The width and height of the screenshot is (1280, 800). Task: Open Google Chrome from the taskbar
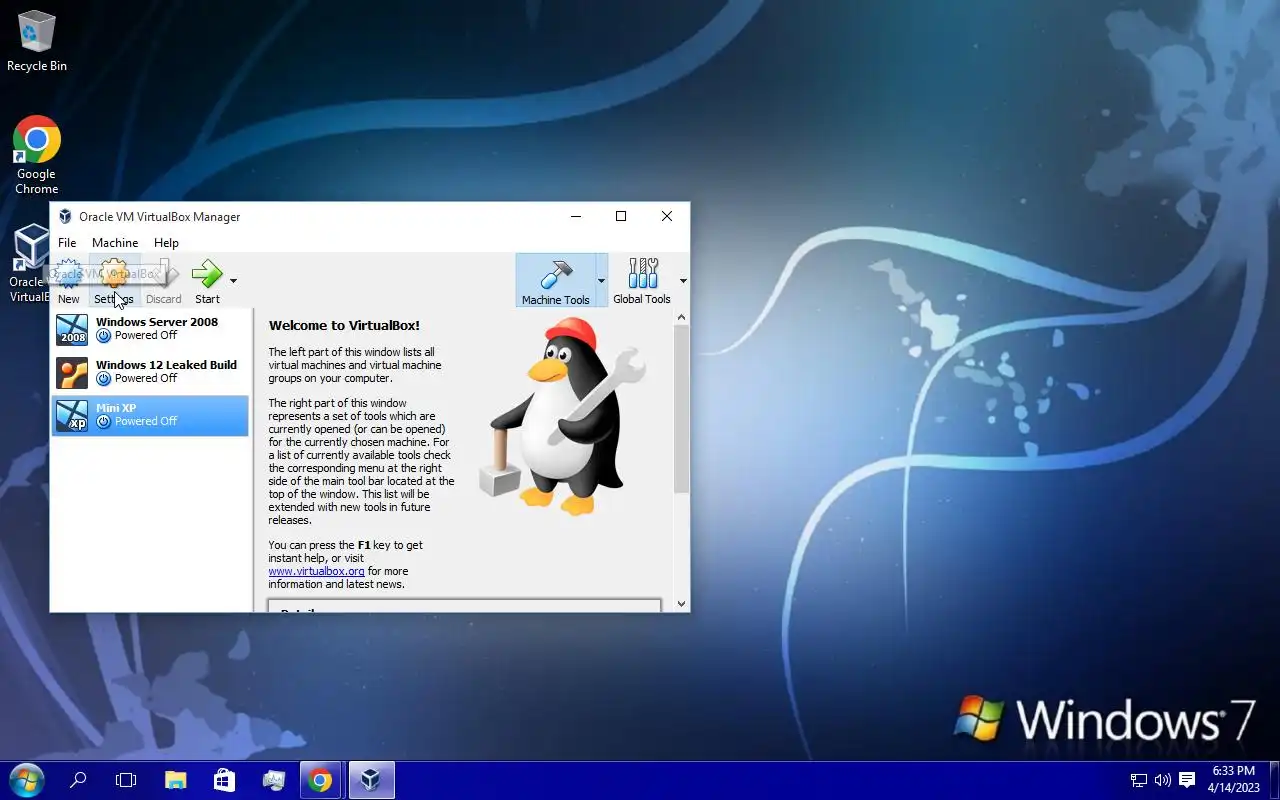(x=321, y=780)
